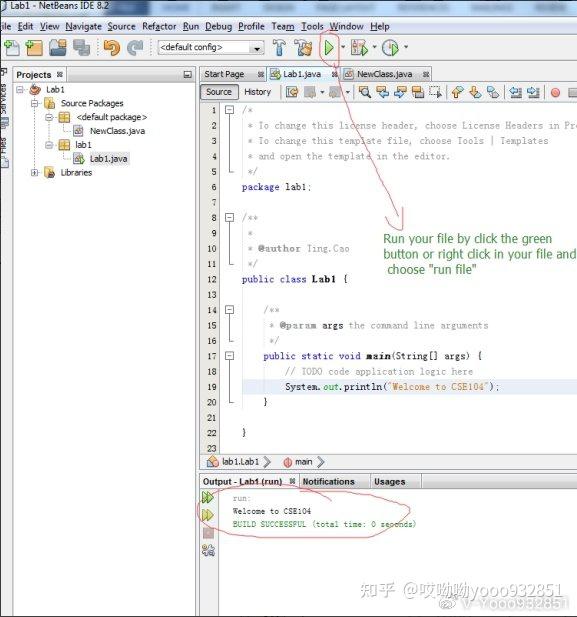Select the Source view button
Screen dimensions: 577x617
click(x=219, y=92)
